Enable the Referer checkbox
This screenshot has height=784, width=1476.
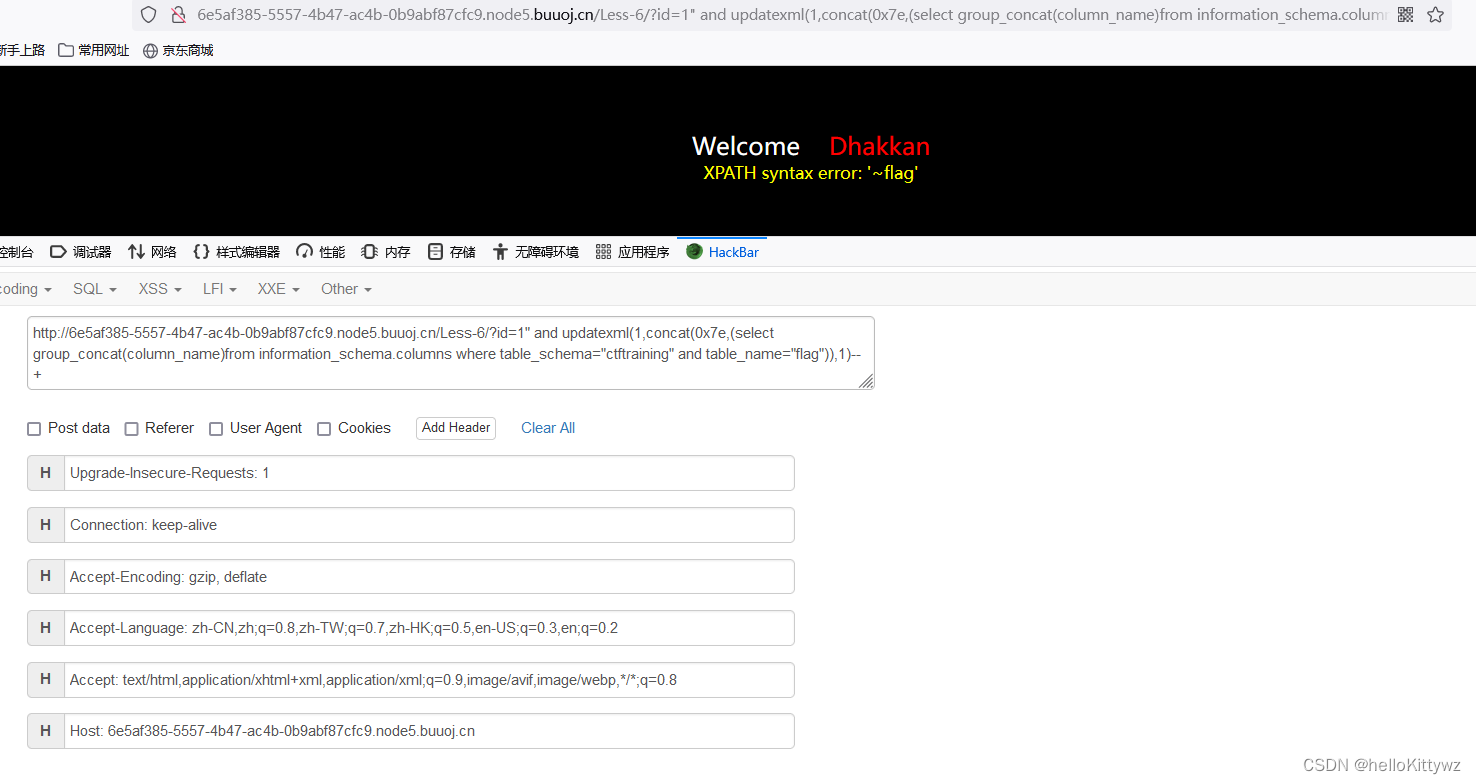(131, 429)
